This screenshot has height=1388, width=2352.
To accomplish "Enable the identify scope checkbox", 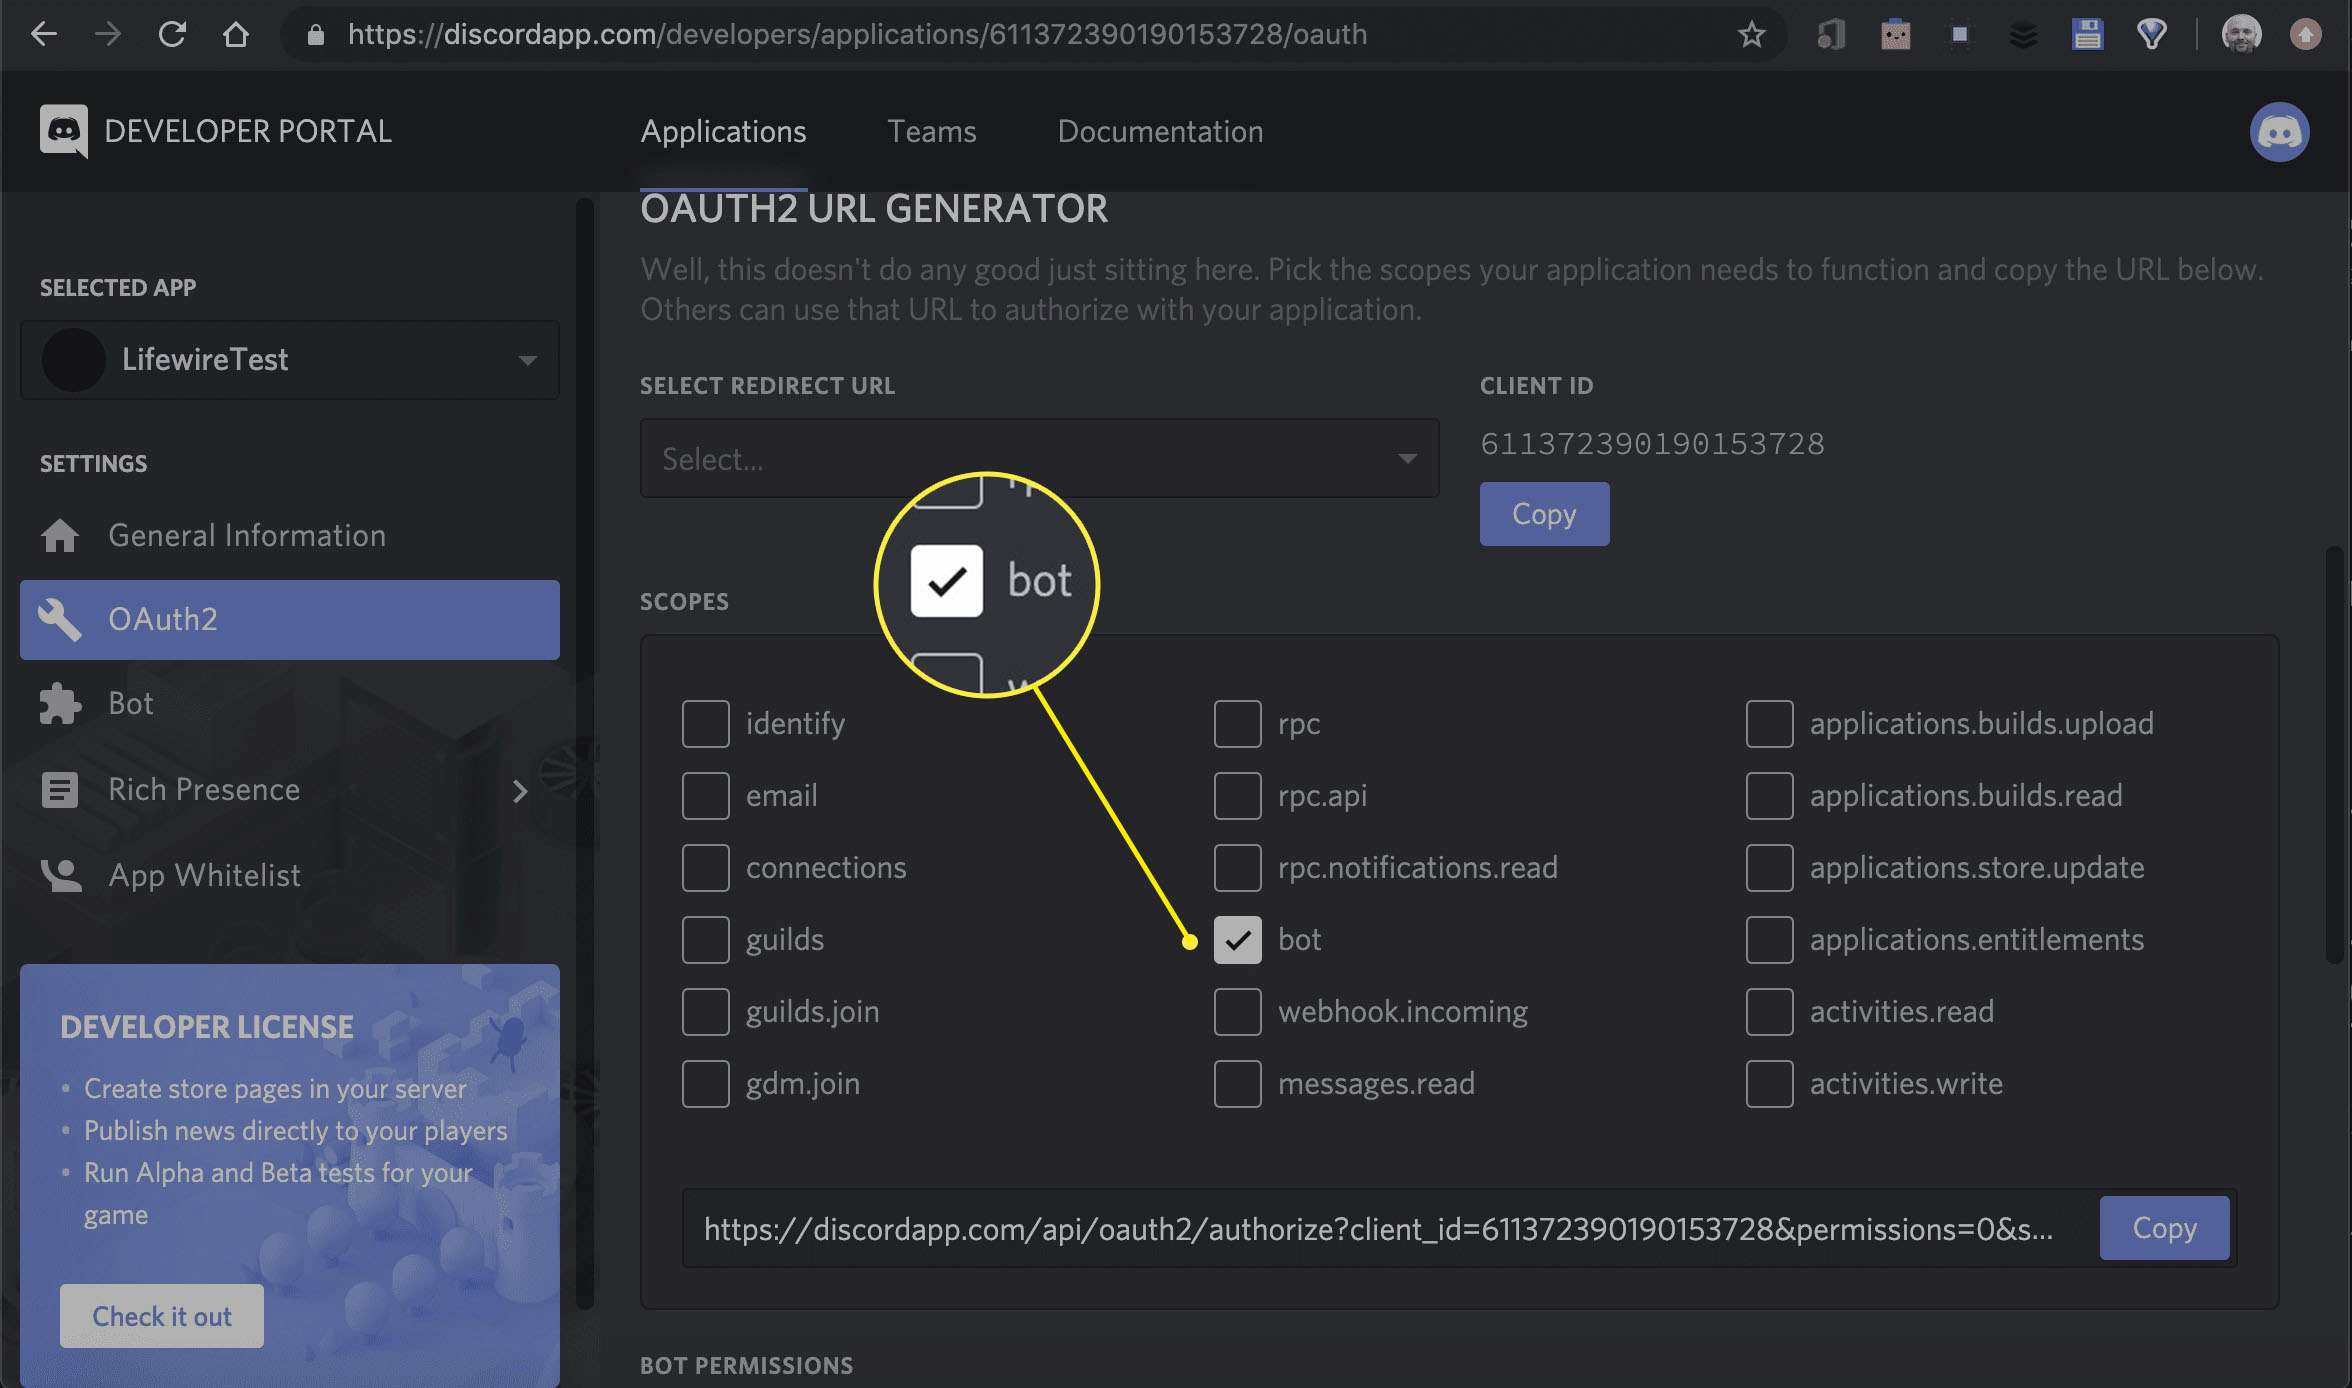I will coord(706,724).
